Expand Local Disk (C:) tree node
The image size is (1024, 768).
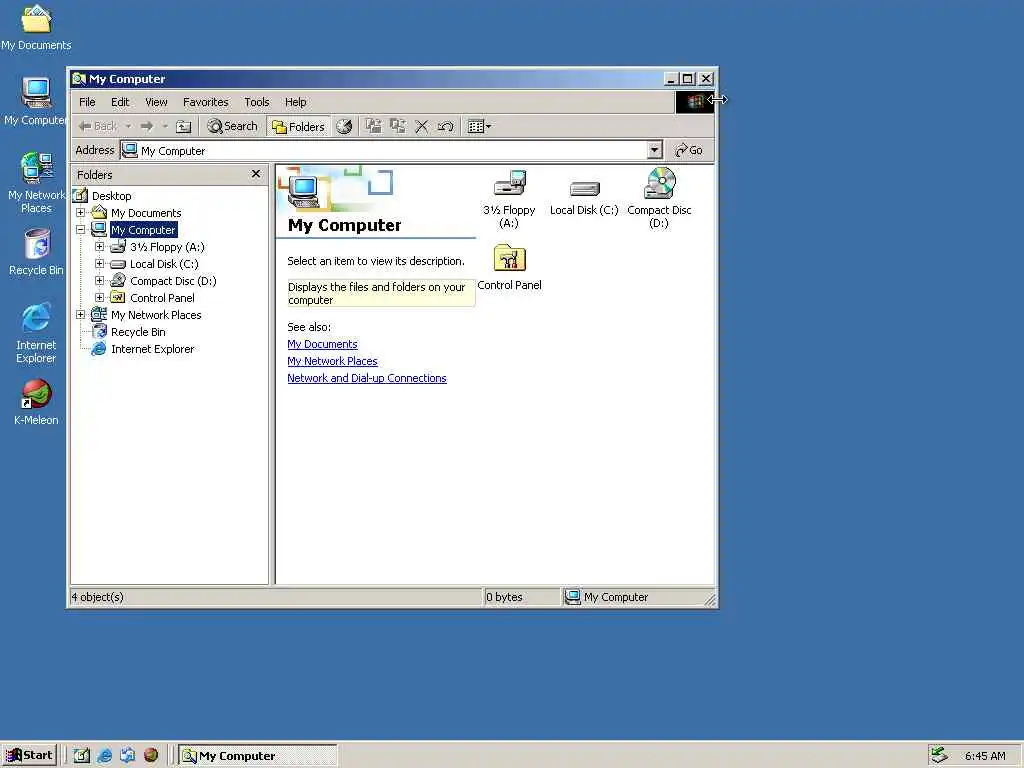[x=99, y=263]
